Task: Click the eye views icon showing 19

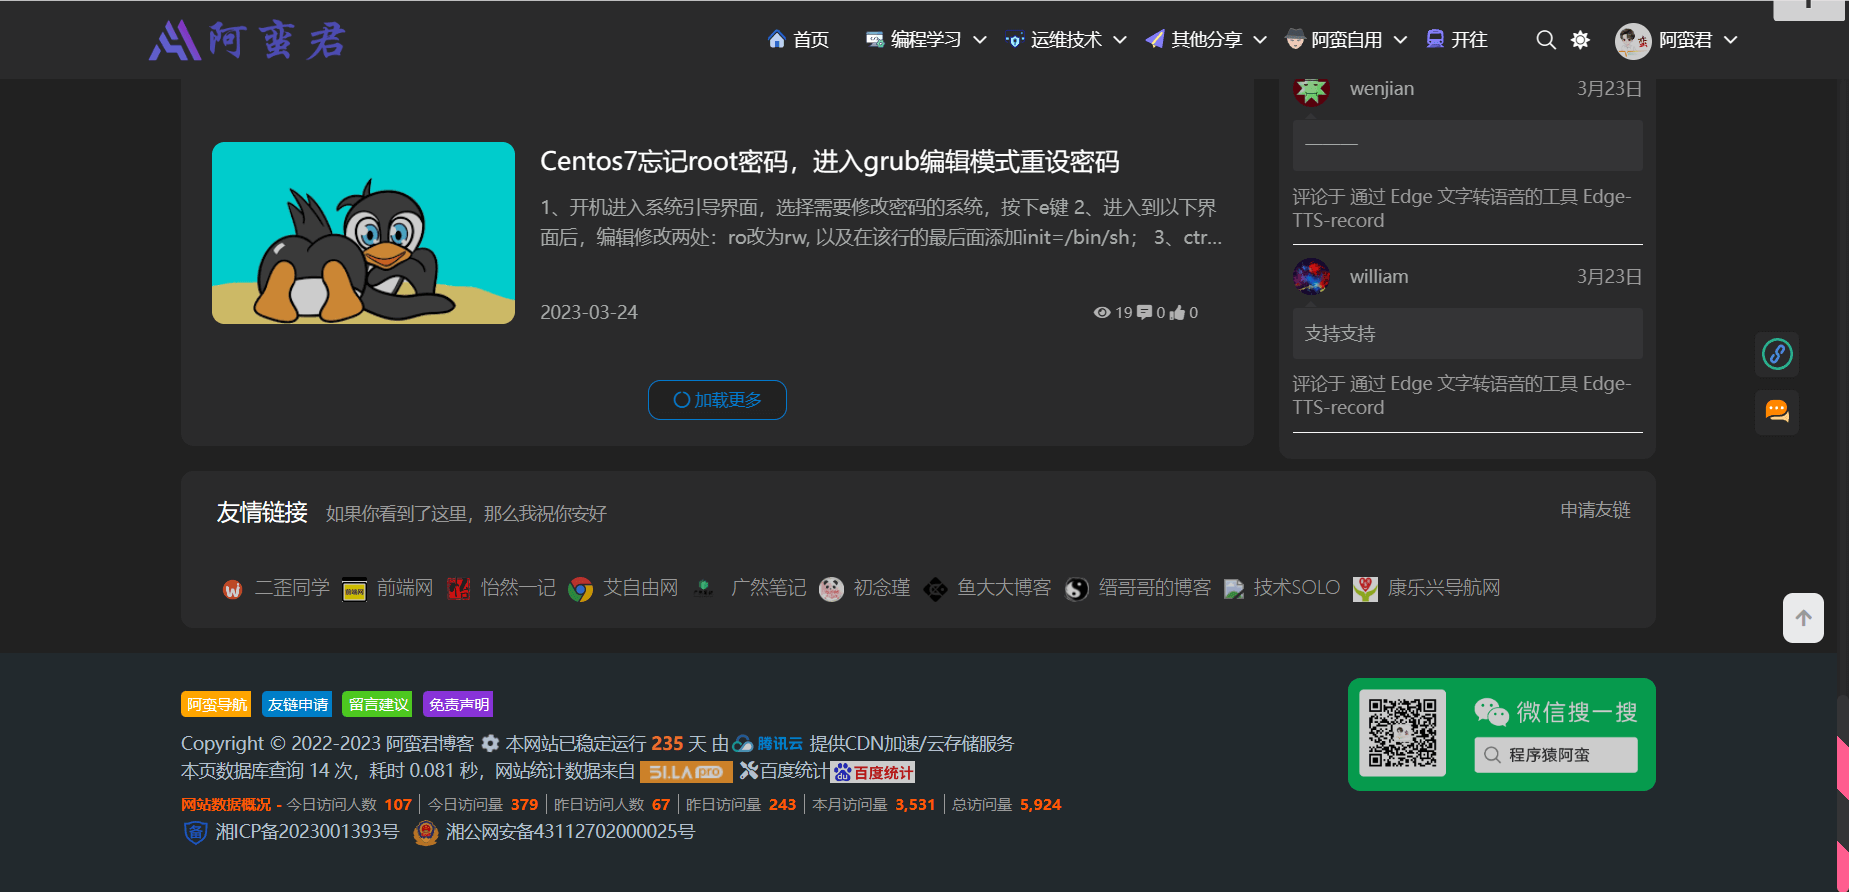Action: pos(1102,313)
